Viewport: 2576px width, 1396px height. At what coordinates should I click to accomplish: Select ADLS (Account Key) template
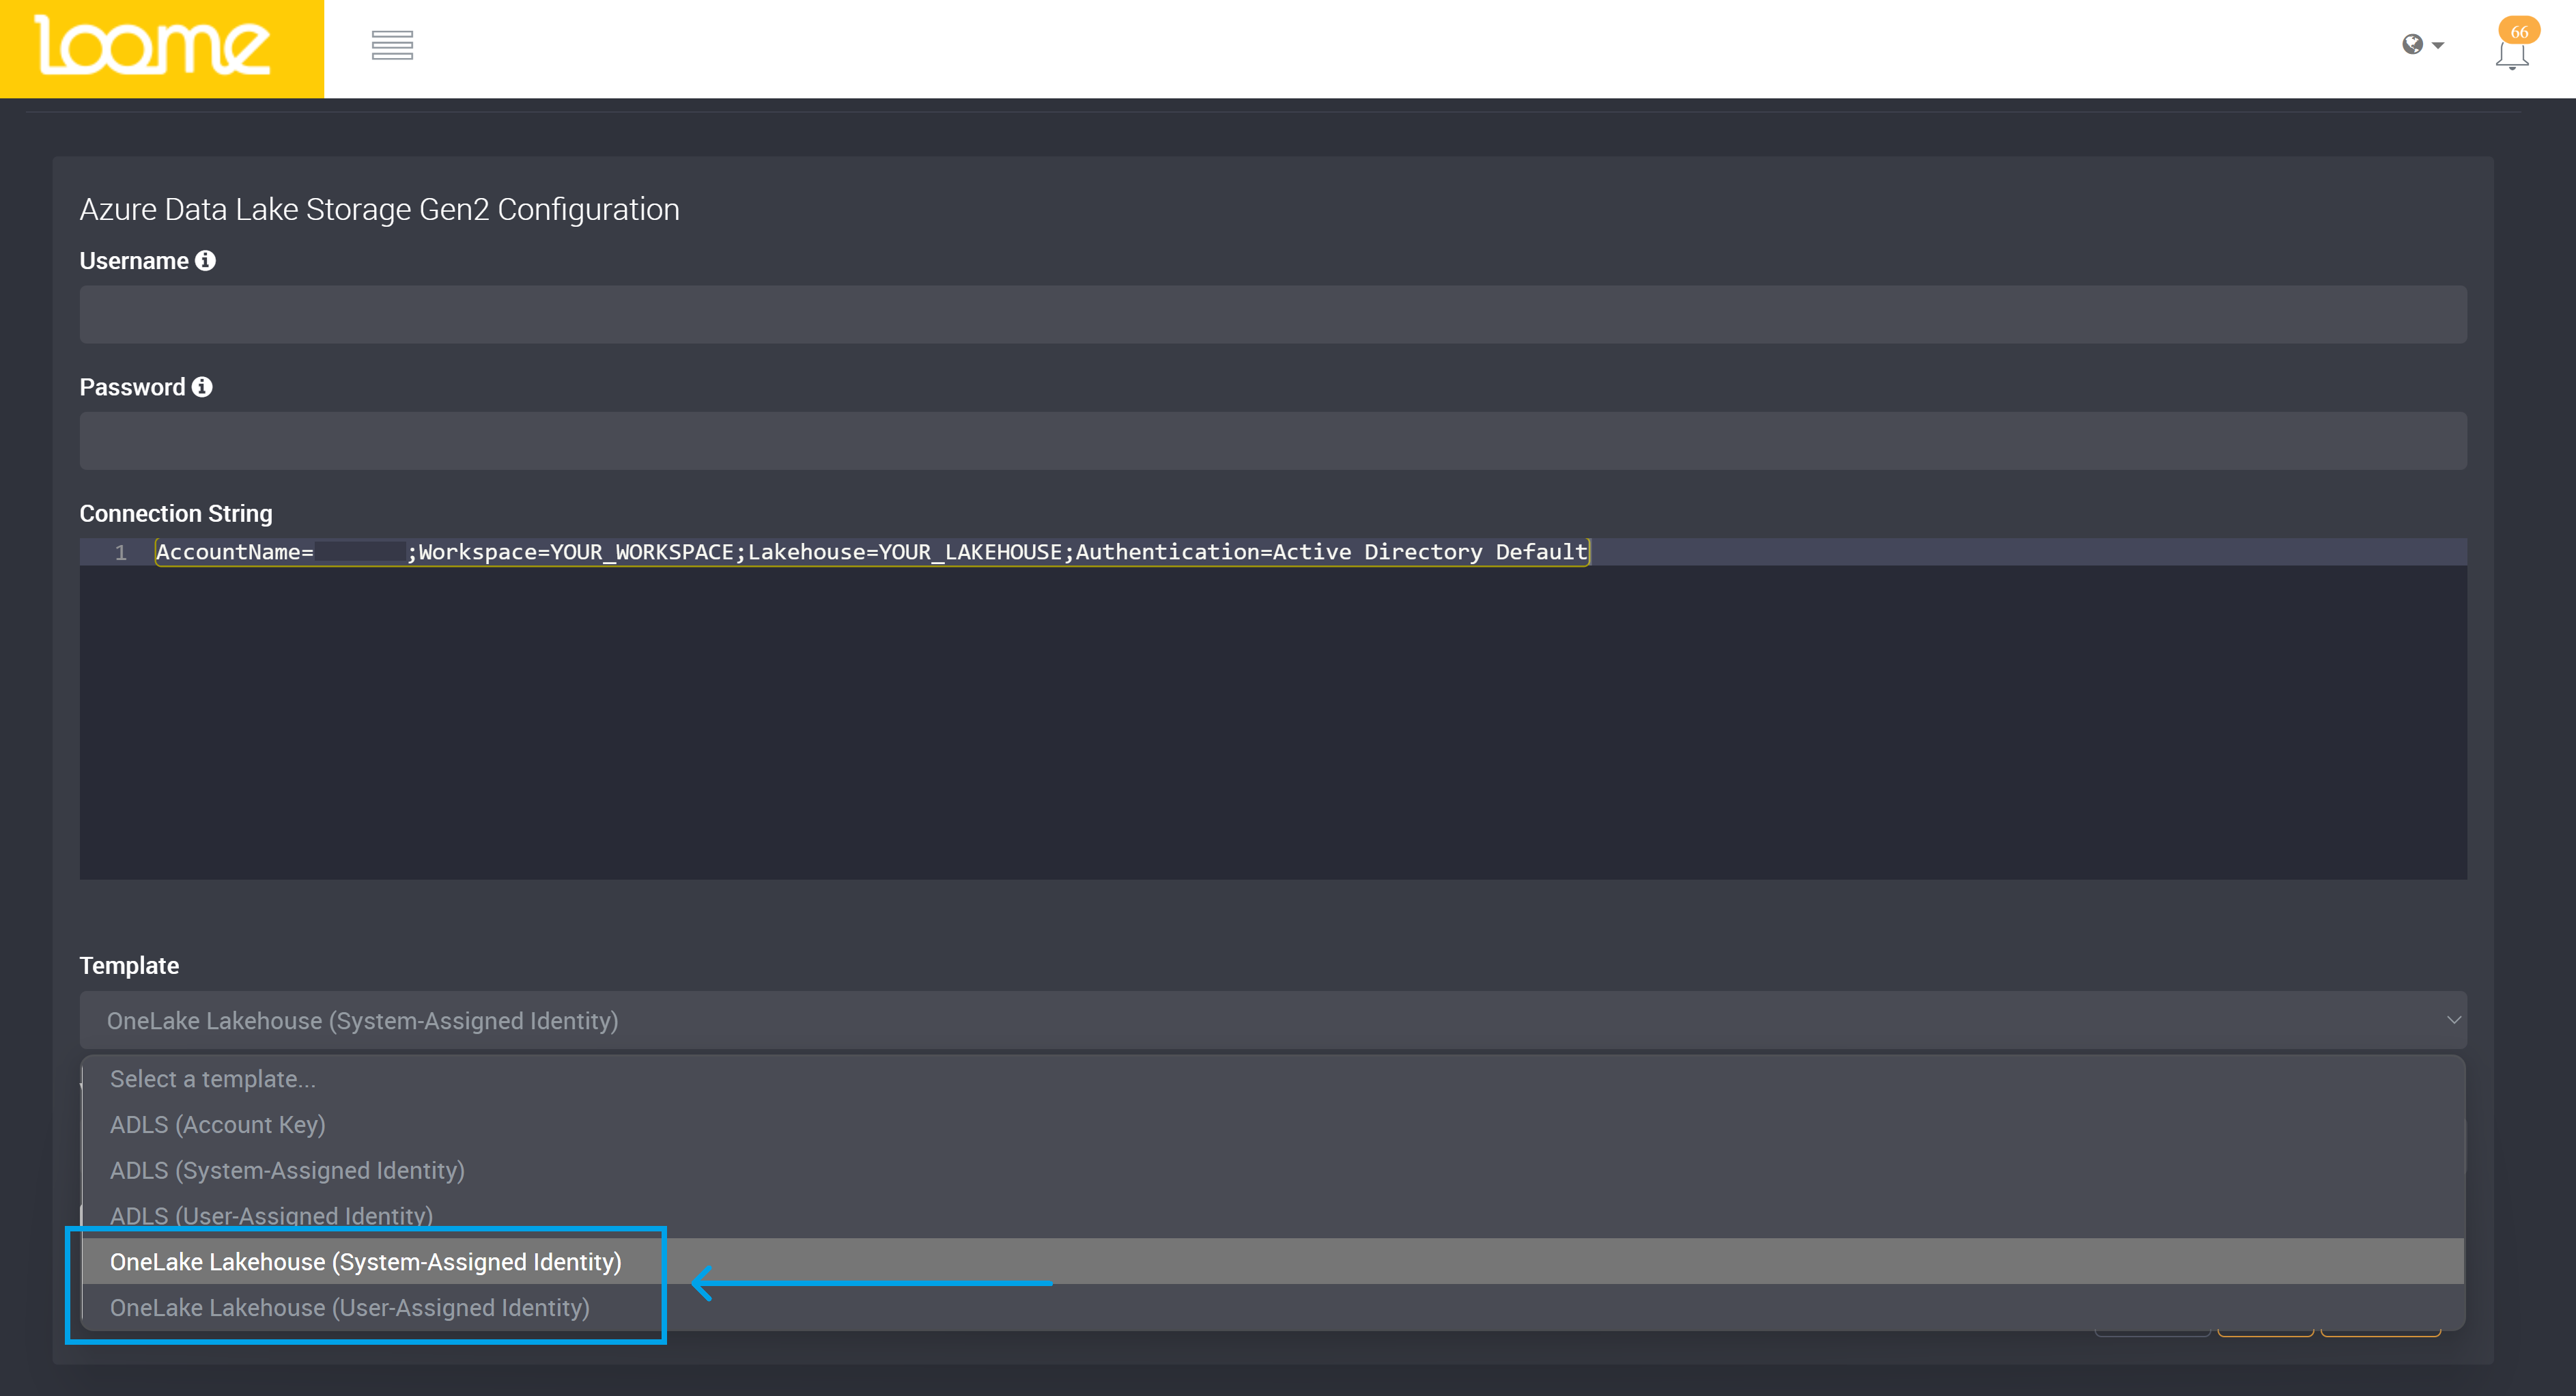coord(1273,1125)
